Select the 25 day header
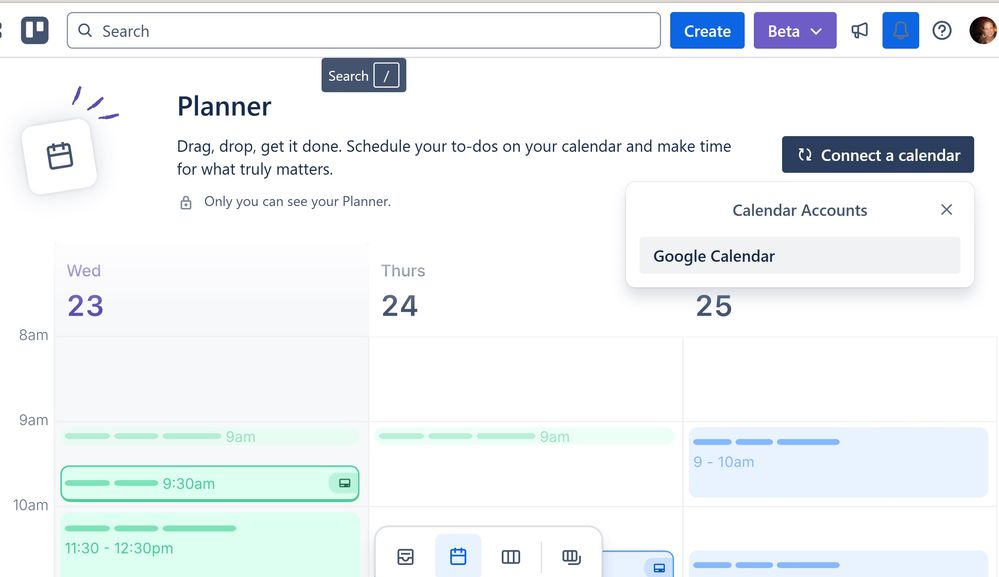Viewport: 999px width, 577px height. click(x=714, y=306)
